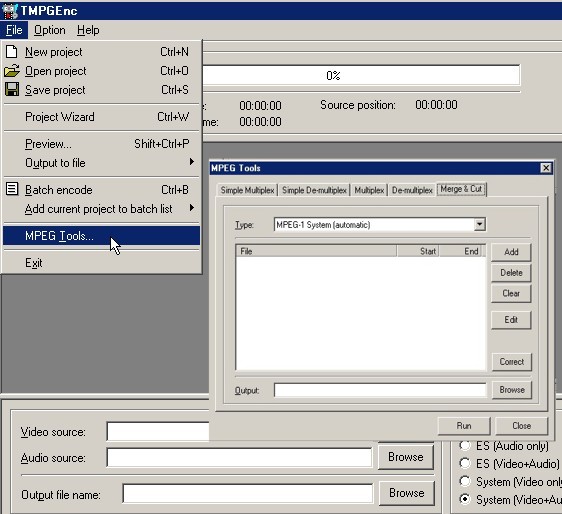562x514 pixels.
Task: Click the Batch encode list icon
Action: (12, 189)
